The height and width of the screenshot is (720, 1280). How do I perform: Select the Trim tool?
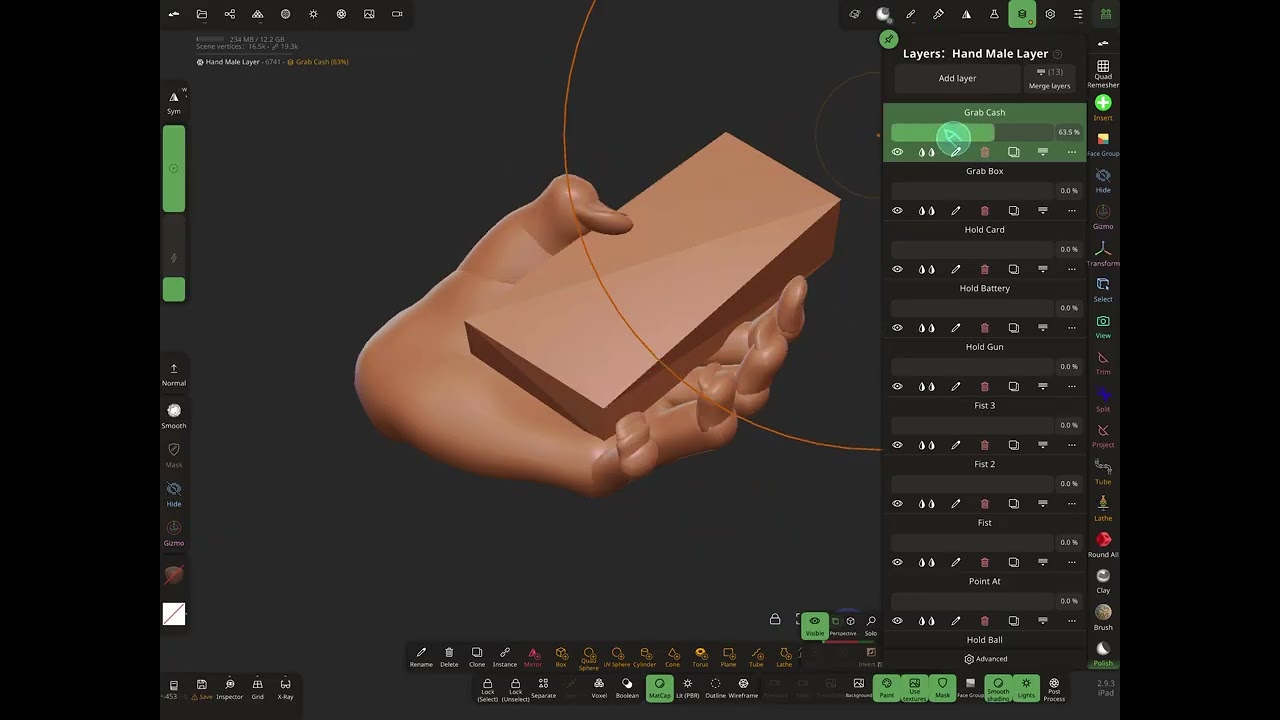(x=1103, y=362)
